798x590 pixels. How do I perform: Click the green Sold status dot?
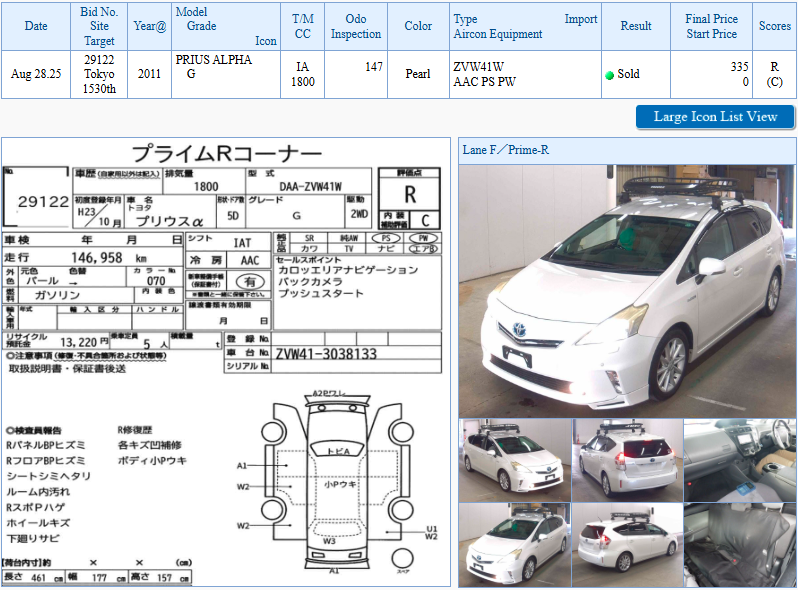point(609,75)
